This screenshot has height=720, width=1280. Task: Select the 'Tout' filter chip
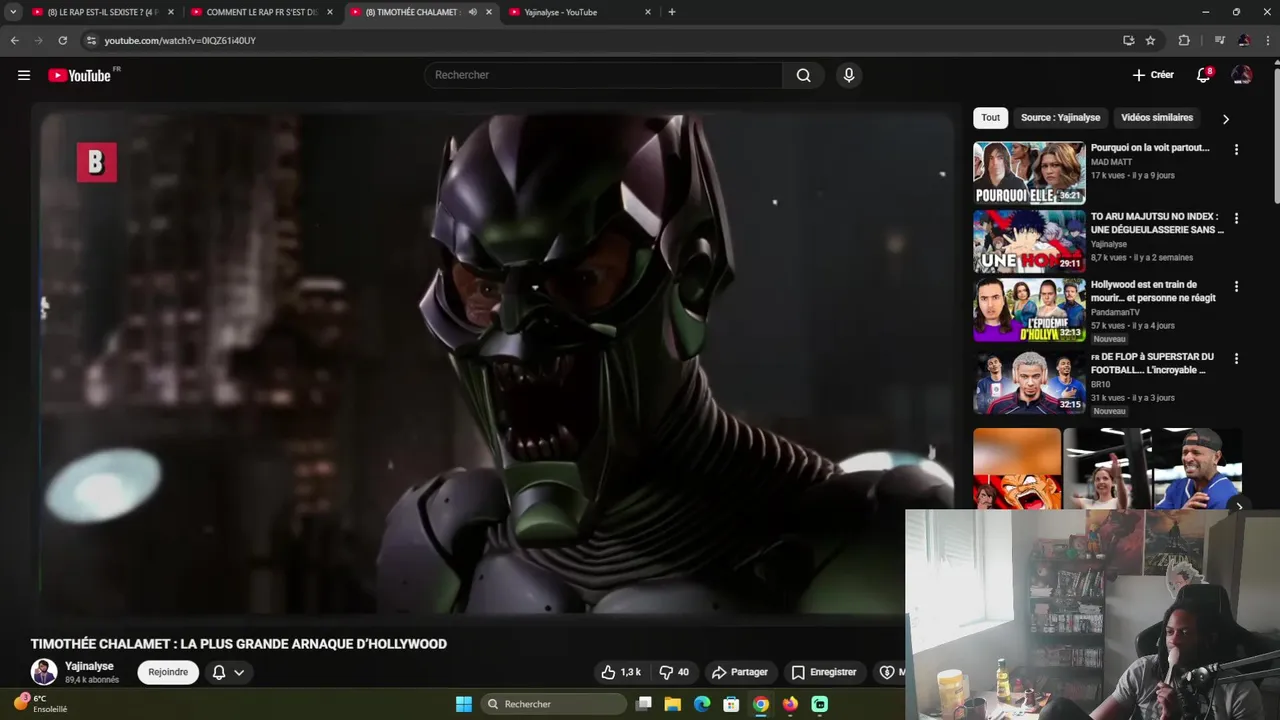coord(990,118)
